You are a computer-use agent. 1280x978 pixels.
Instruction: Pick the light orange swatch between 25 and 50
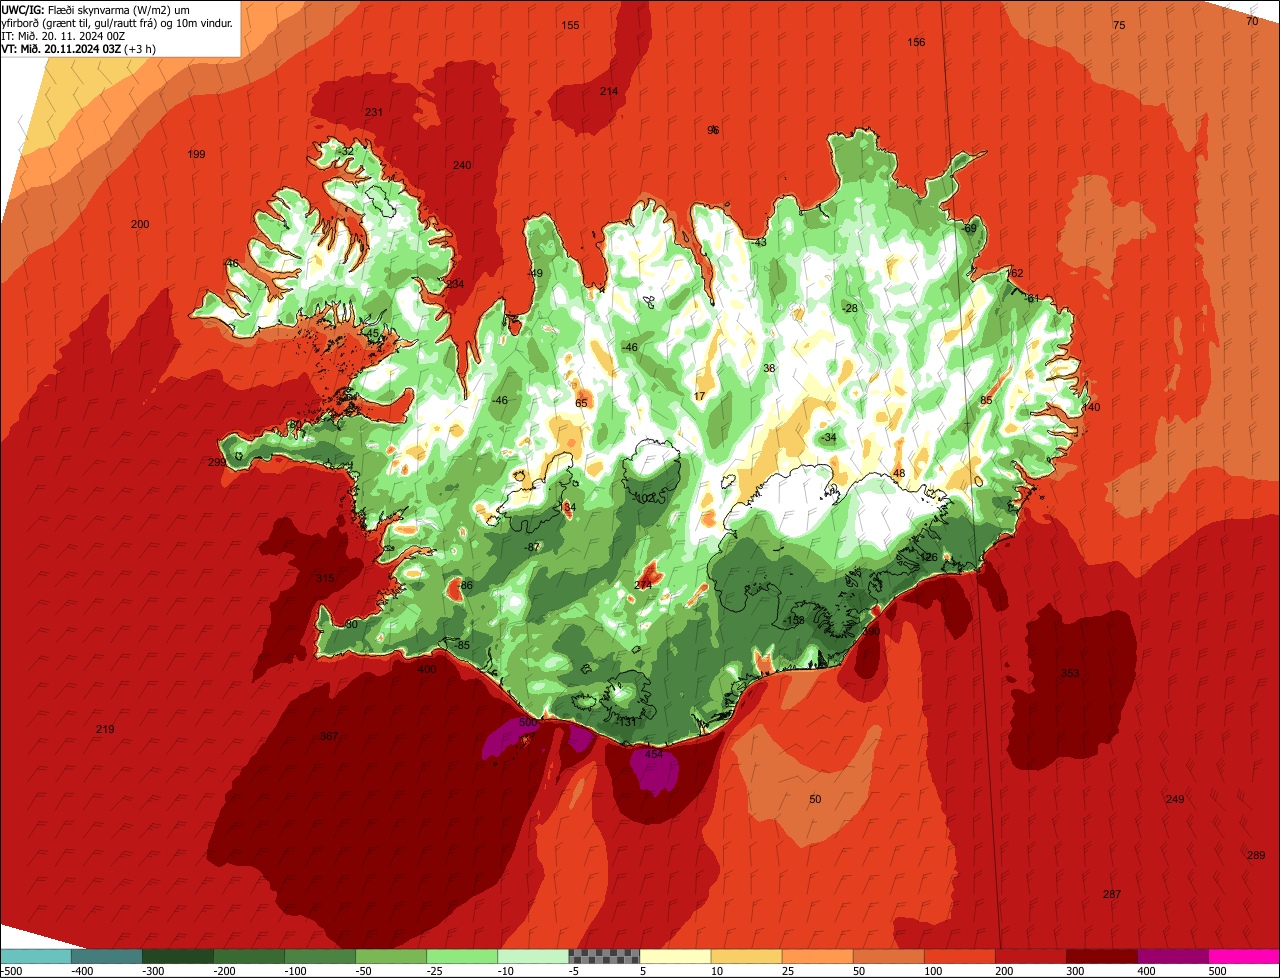(x=817, y=956)
